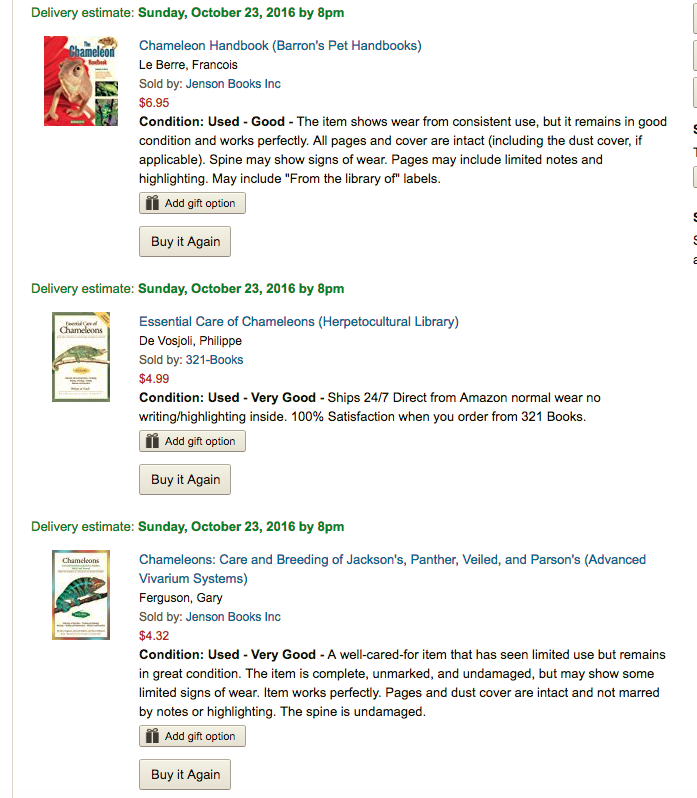Viewport: 697px width, 798px height.
Task: Open Chameleons: Care and Breeding title link
Action: 392,560
